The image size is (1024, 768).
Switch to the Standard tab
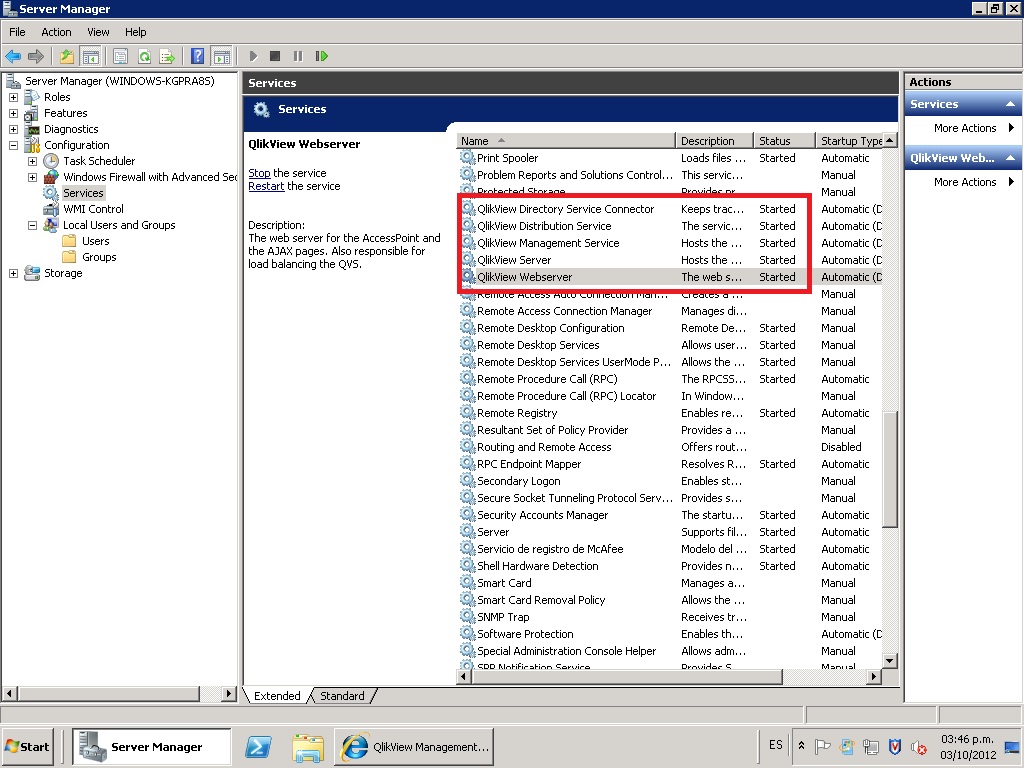pos(342,696)
